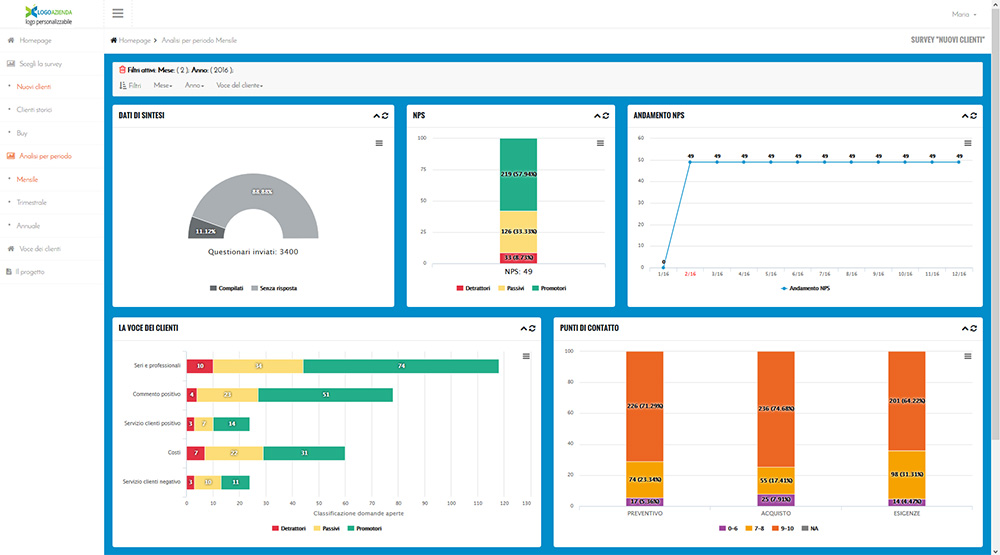Collapse the NPS panel with chevron
The width and height of the screenshot is (1000, 555).
pyautogui.click(x=596, y=116)
